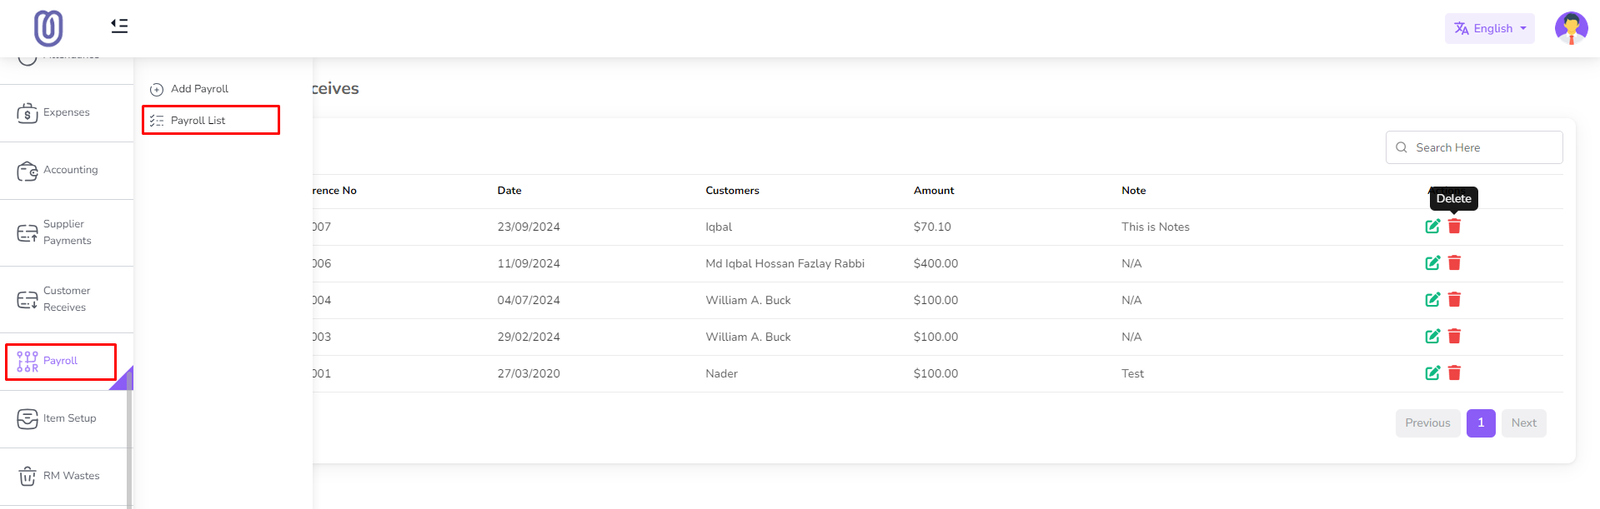Choose Add Payroll from submenu
Image resolution: width=1600 pixels, height=509 pixels.
coord(199,89)
